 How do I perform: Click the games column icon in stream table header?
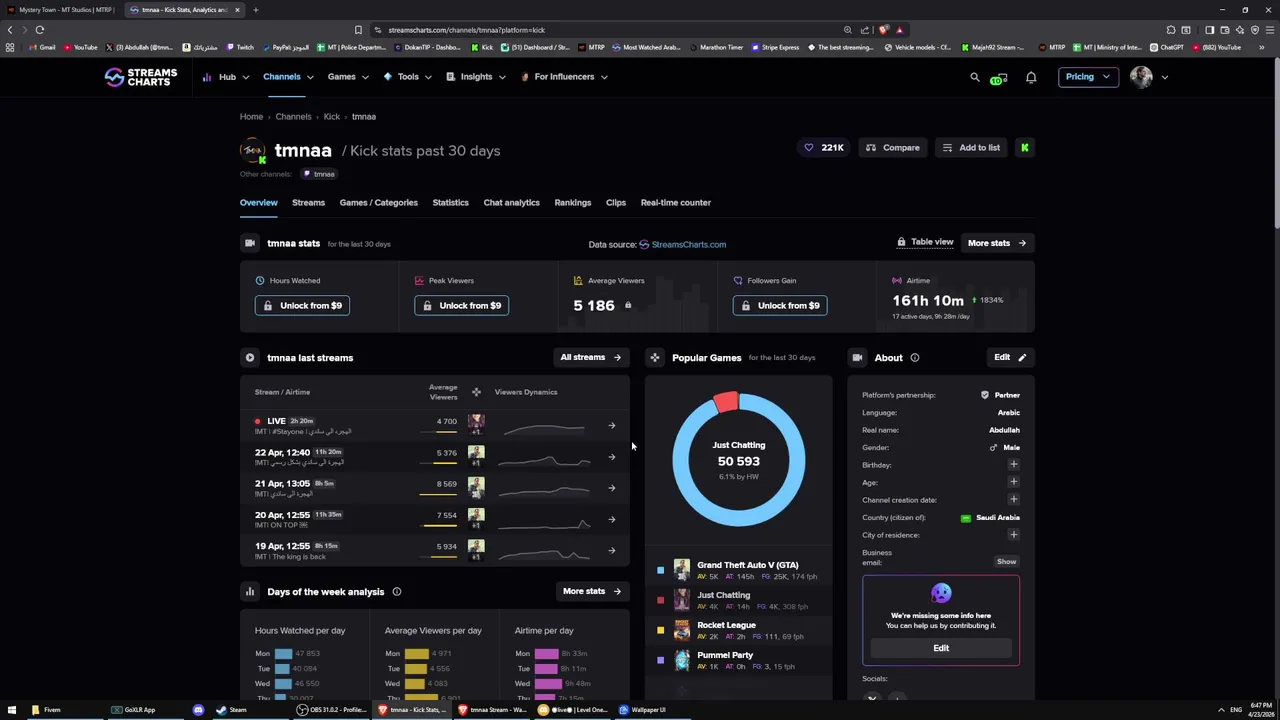(476, 392)
